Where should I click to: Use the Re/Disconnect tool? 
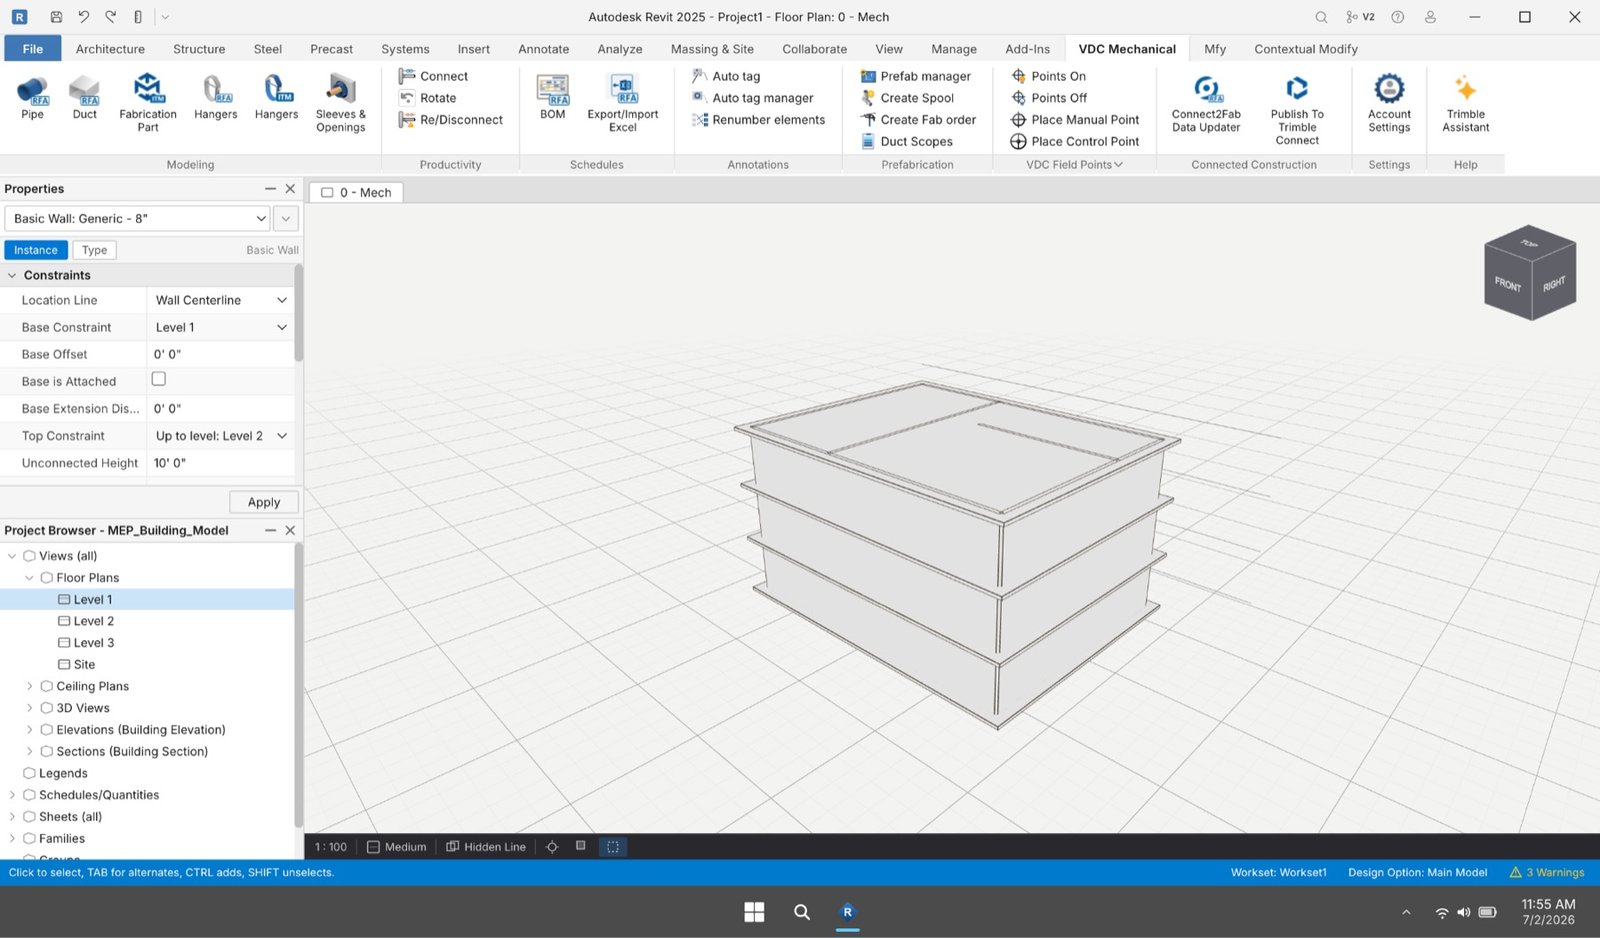(x=450, y=120)
